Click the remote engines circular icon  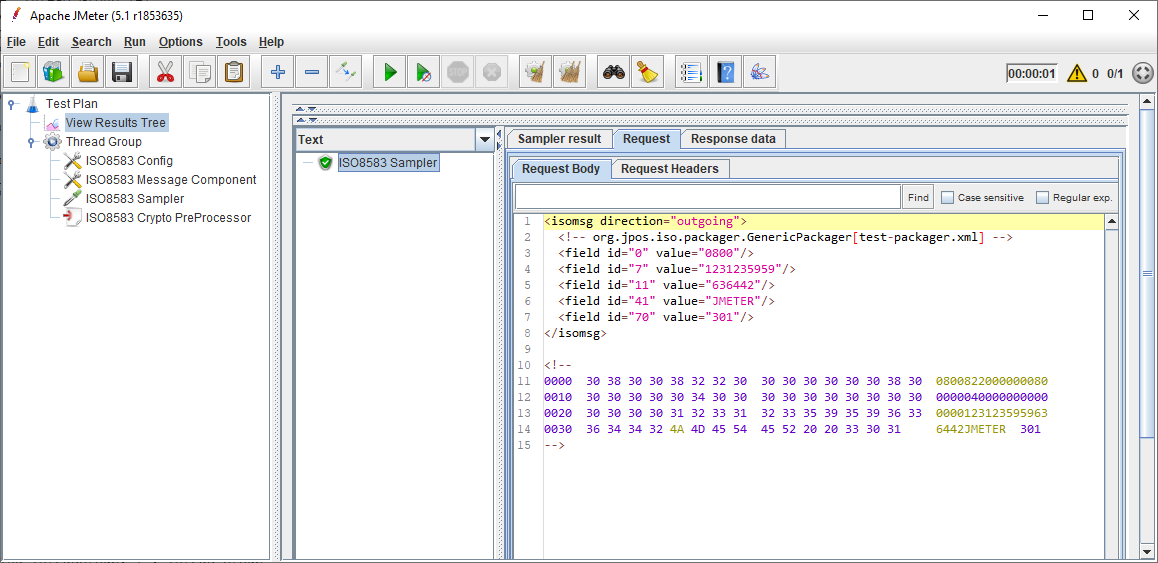coord(1142,73)
